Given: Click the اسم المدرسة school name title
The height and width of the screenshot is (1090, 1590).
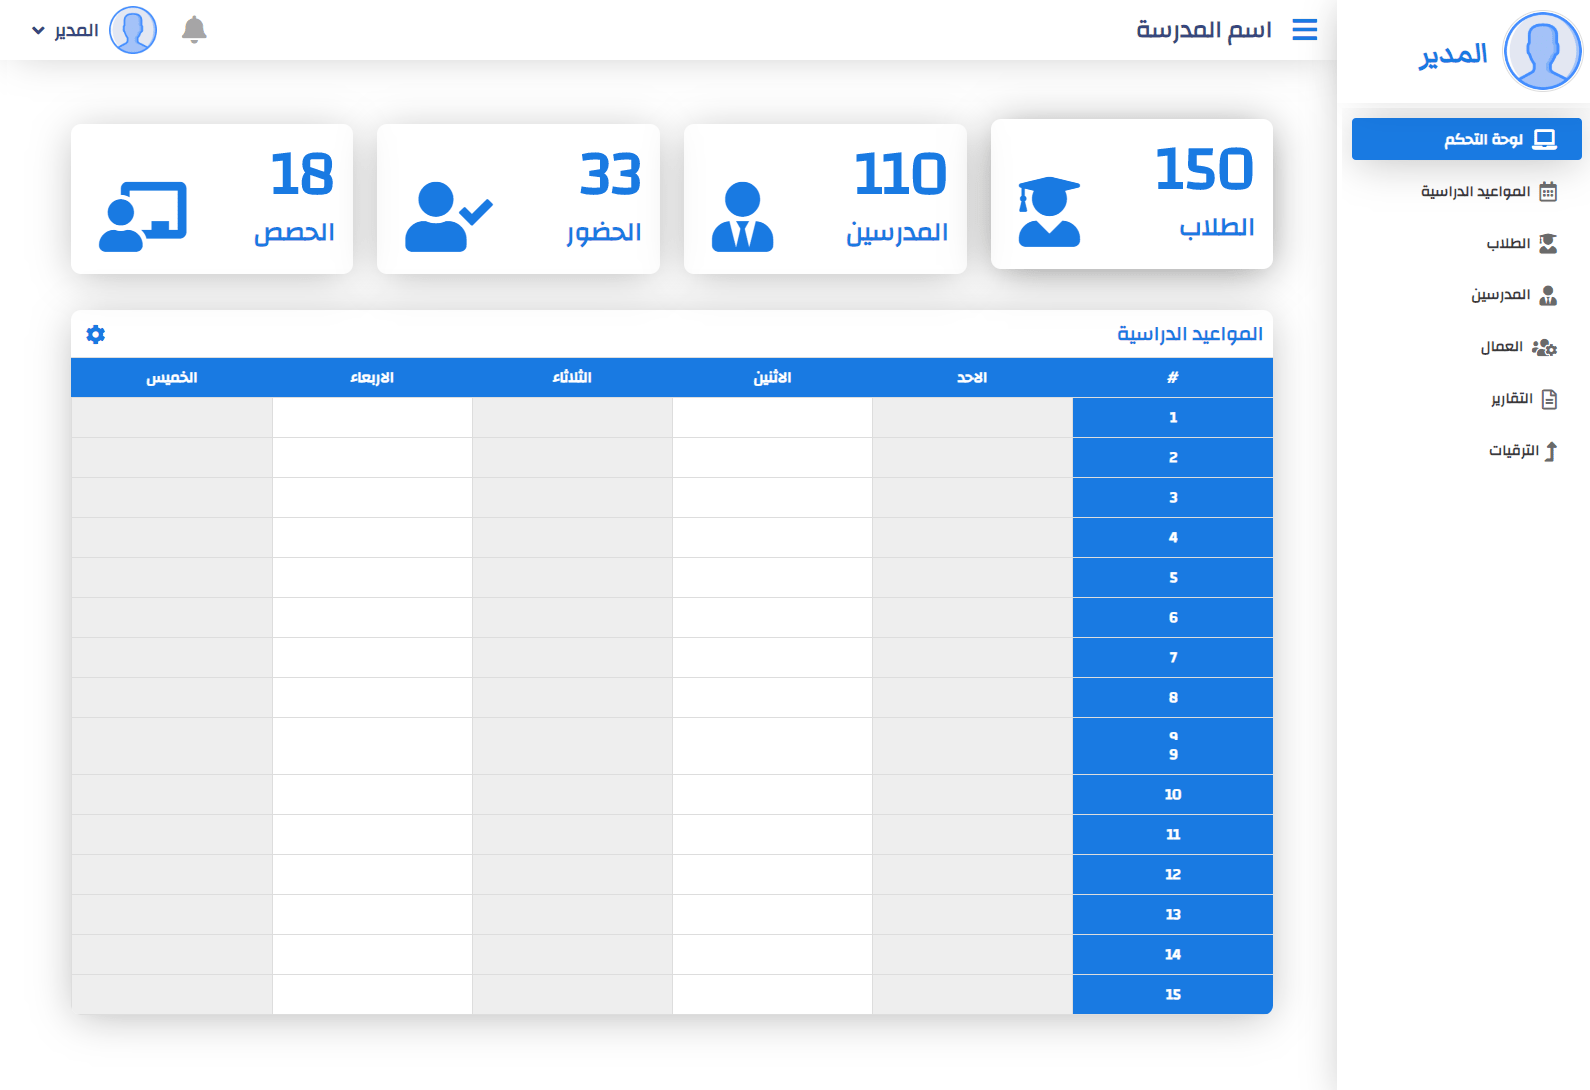Looking at the screenshot, I should click(1203, 30).
